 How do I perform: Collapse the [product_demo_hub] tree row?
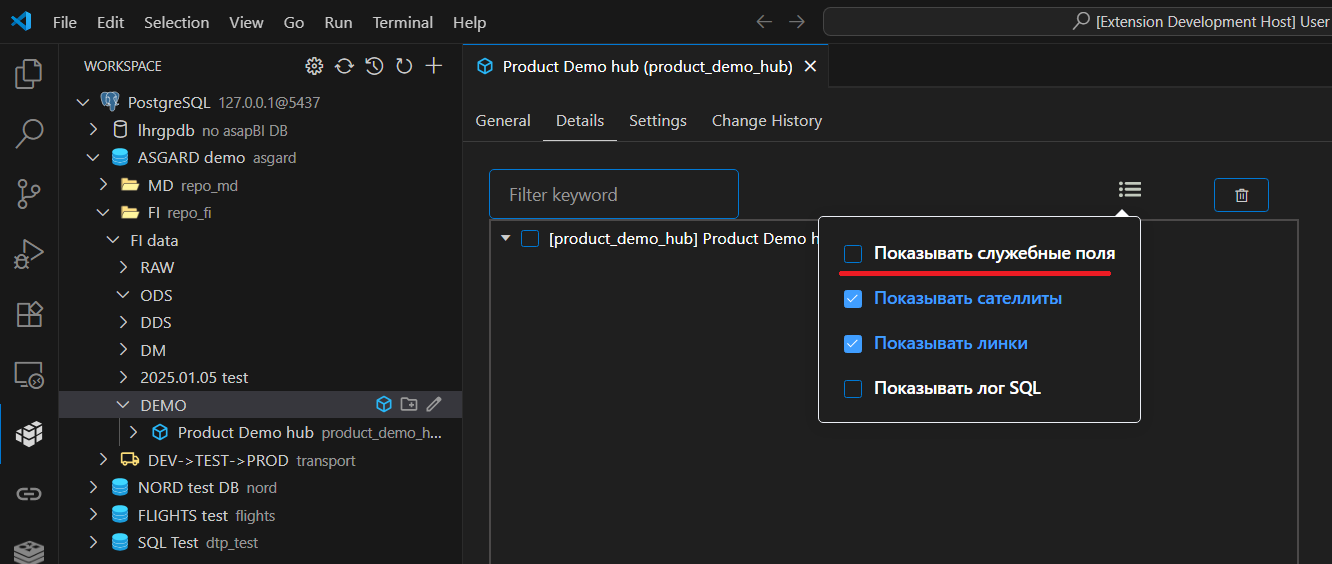tap(505, 238)
